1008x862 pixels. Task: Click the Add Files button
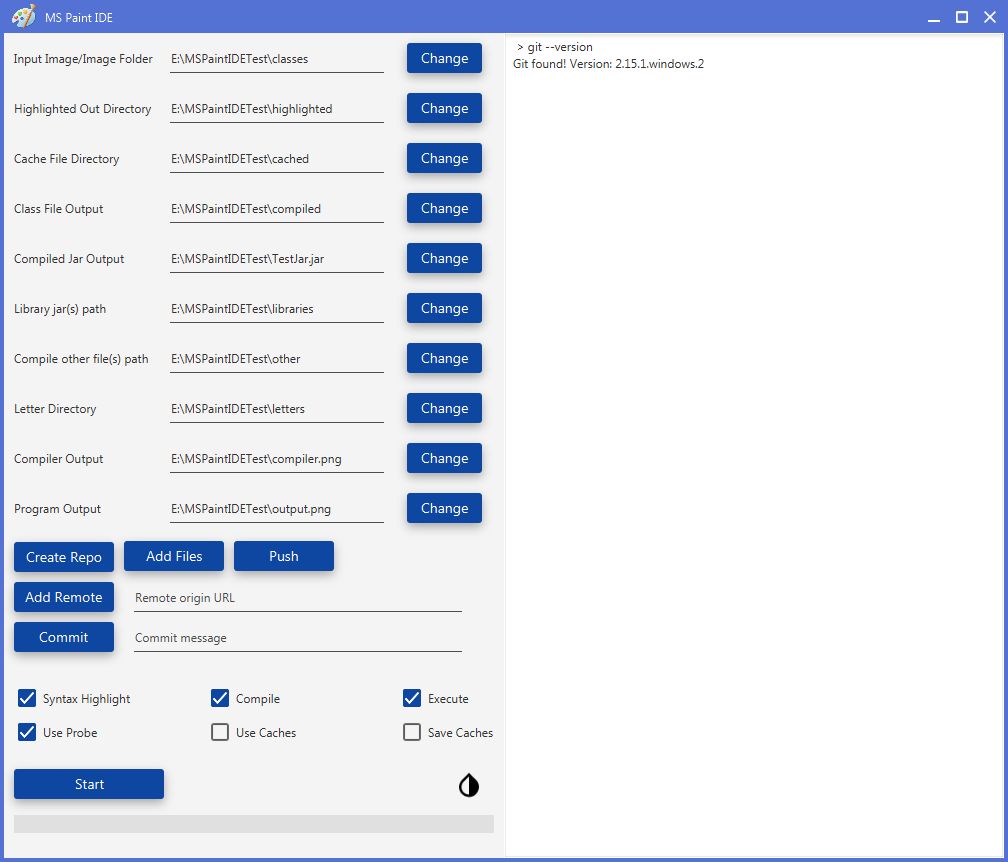click(x=173, y=556)
